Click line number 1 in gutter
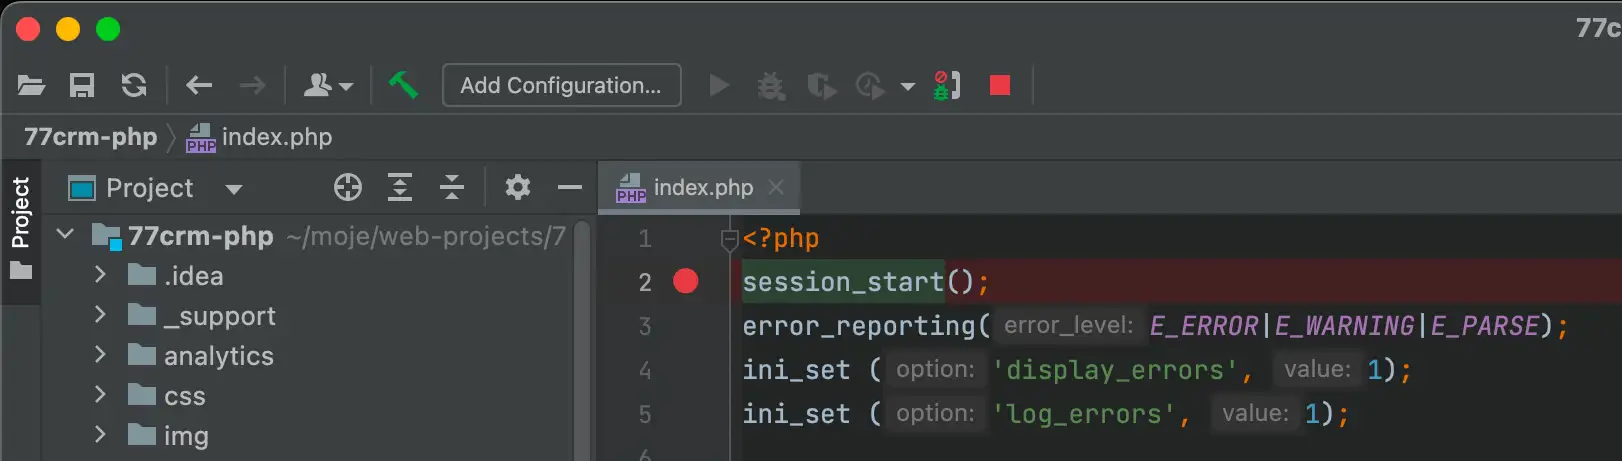 [645, 239]
